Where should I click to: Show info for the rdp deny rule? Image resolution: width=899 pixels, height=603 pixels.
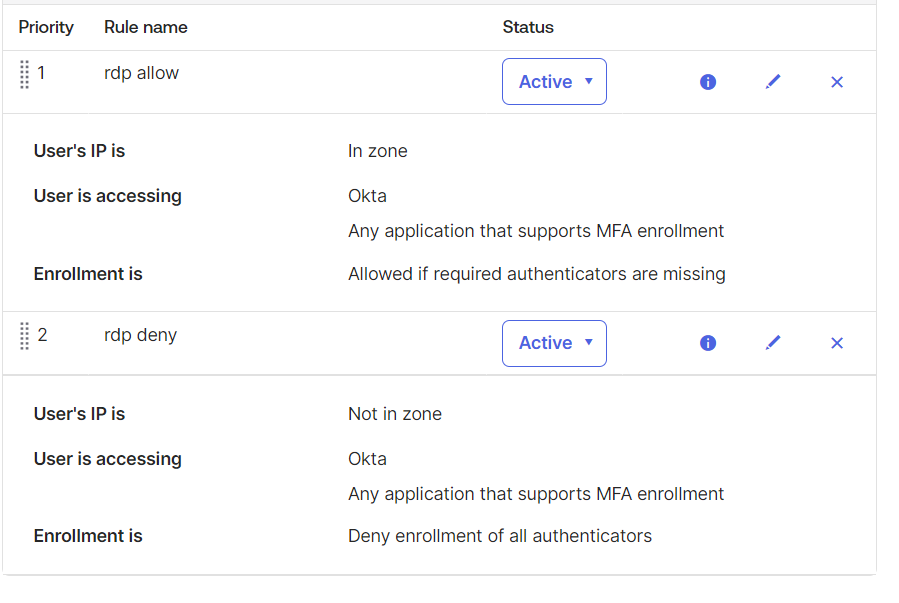[x=708, y=343]
